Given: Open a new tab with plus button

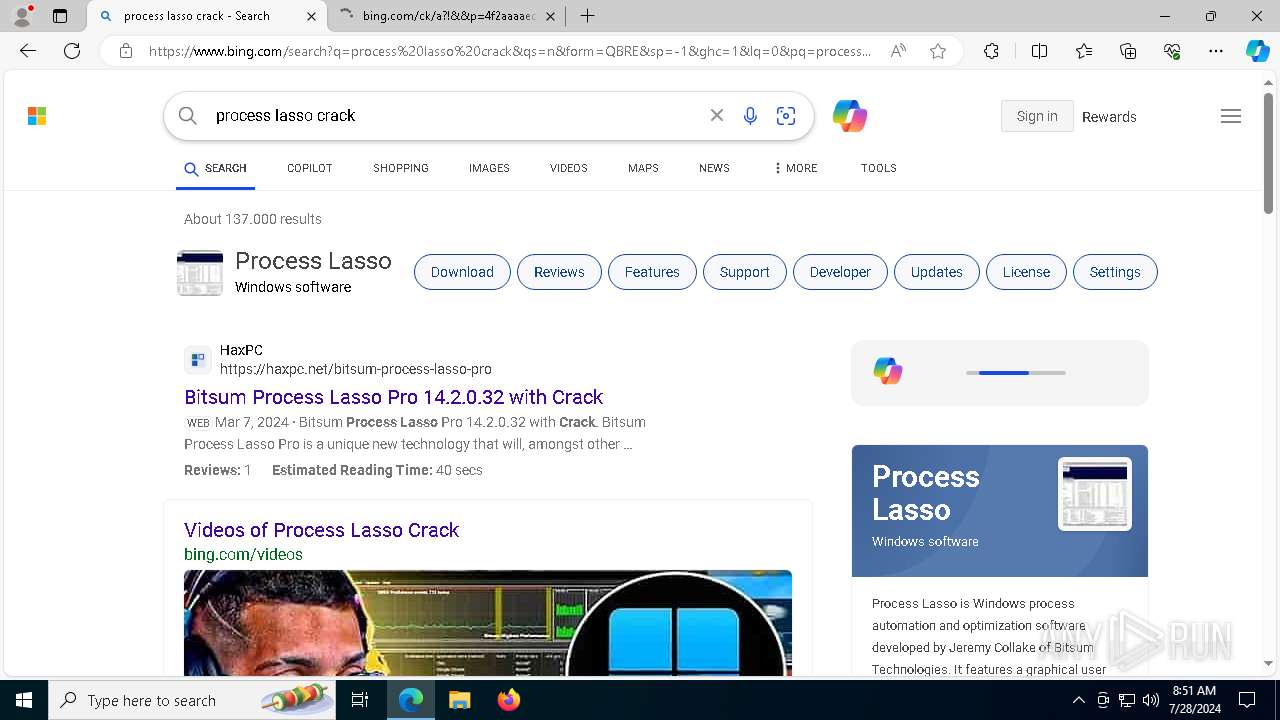Looking at the screenshot, I should 588,16.
